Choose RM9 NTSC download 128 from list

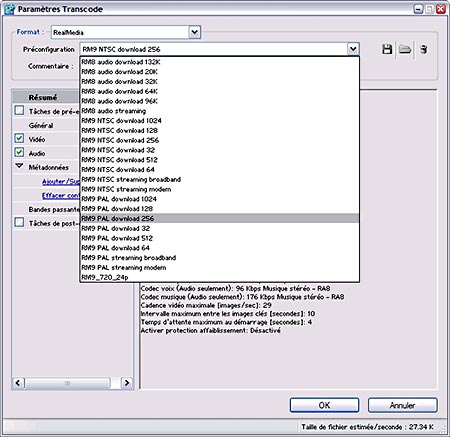(219, 130)
